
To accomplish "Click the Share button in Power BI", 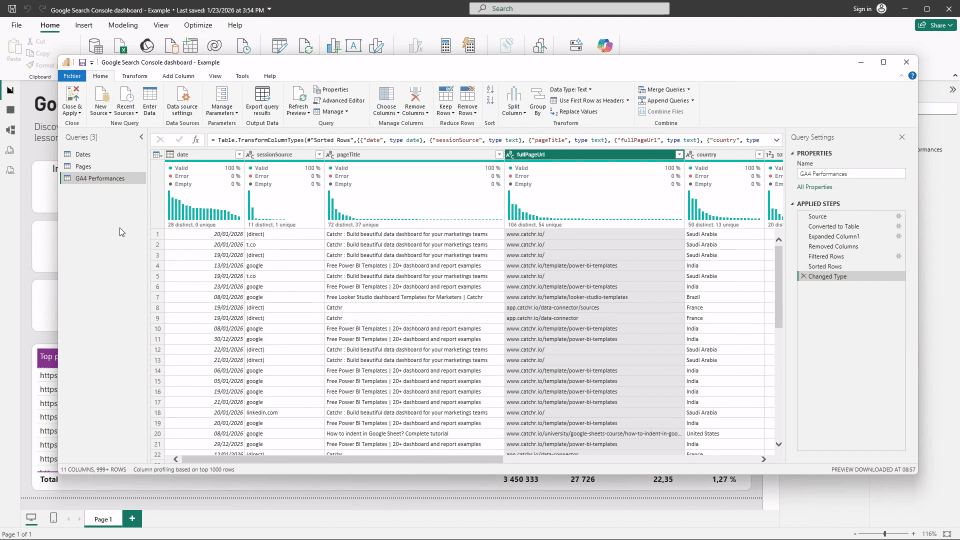I will (936, 25).
